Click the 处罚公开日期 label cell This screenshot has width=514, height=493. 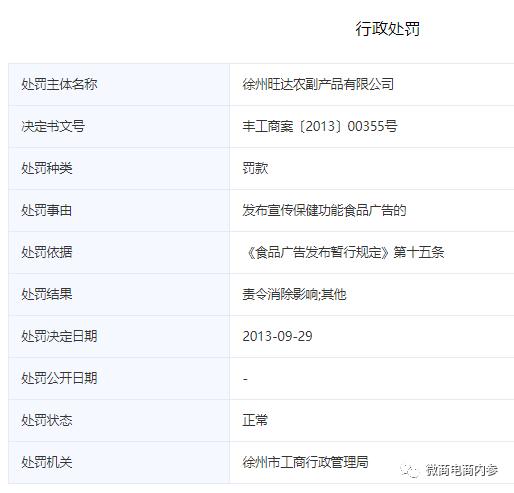(x=119, y=379)
